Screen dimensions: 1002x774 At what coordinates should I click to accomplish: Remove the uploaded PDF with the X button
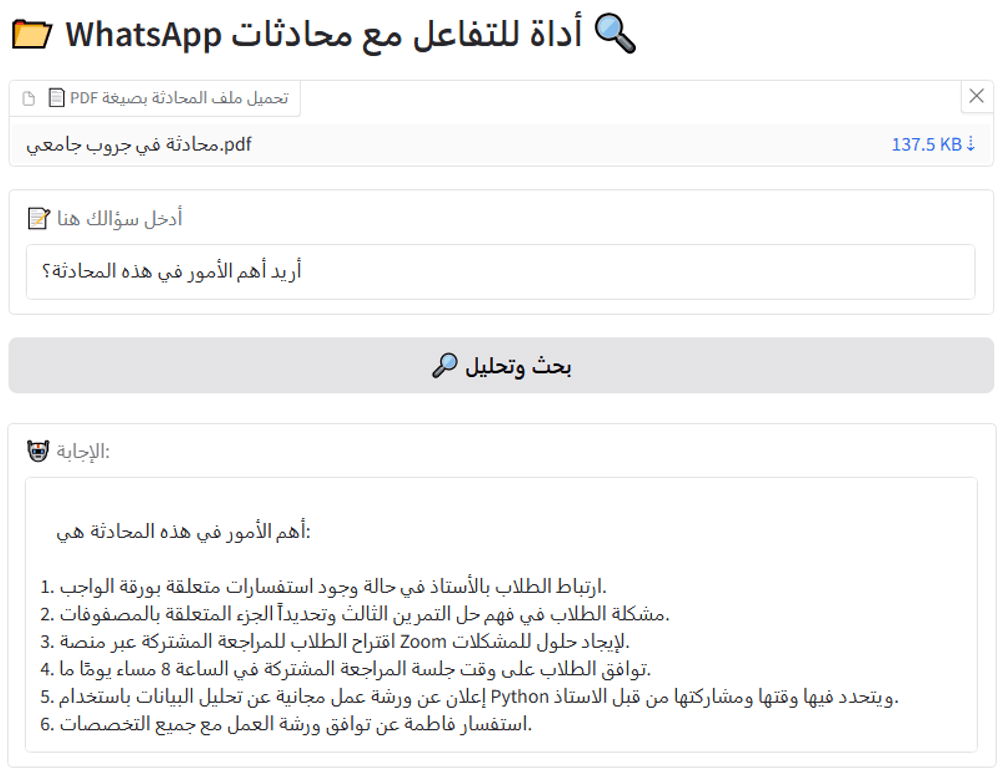point(976,97)
